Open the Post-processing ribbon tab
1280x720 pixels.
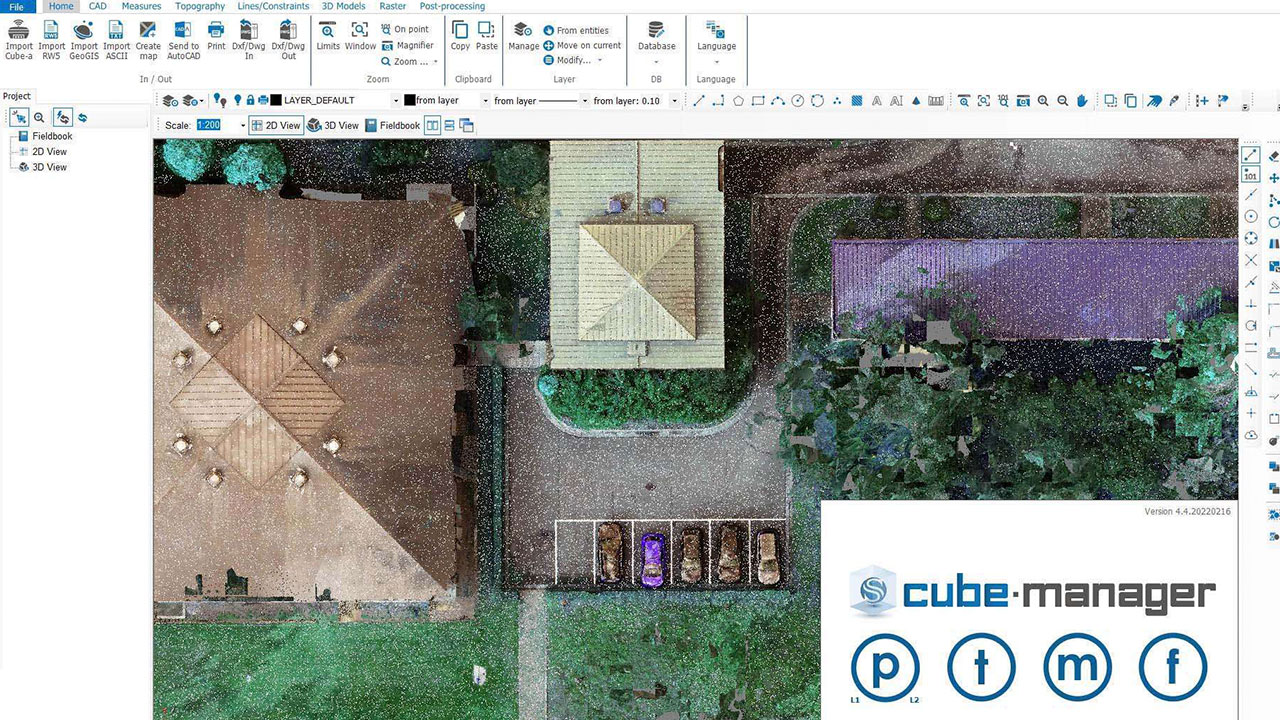tap(452, 6)
